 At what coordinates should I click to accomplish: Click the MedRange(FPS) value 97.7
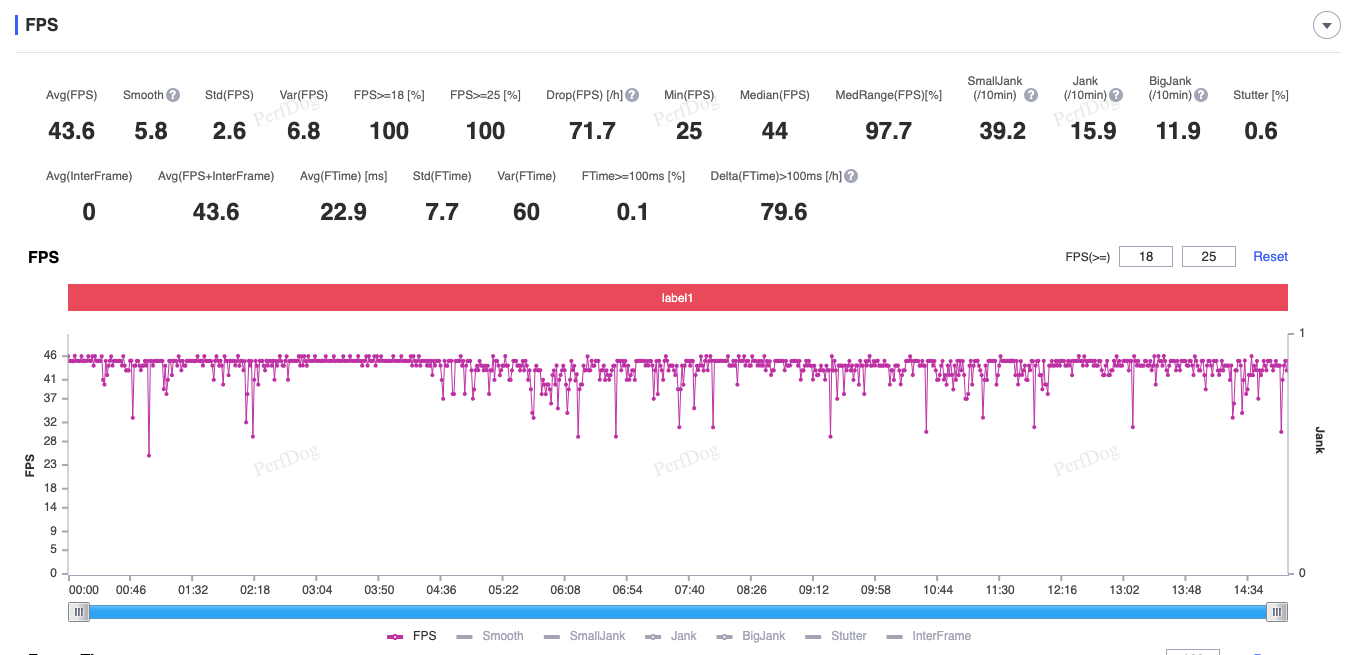(888, 131)
